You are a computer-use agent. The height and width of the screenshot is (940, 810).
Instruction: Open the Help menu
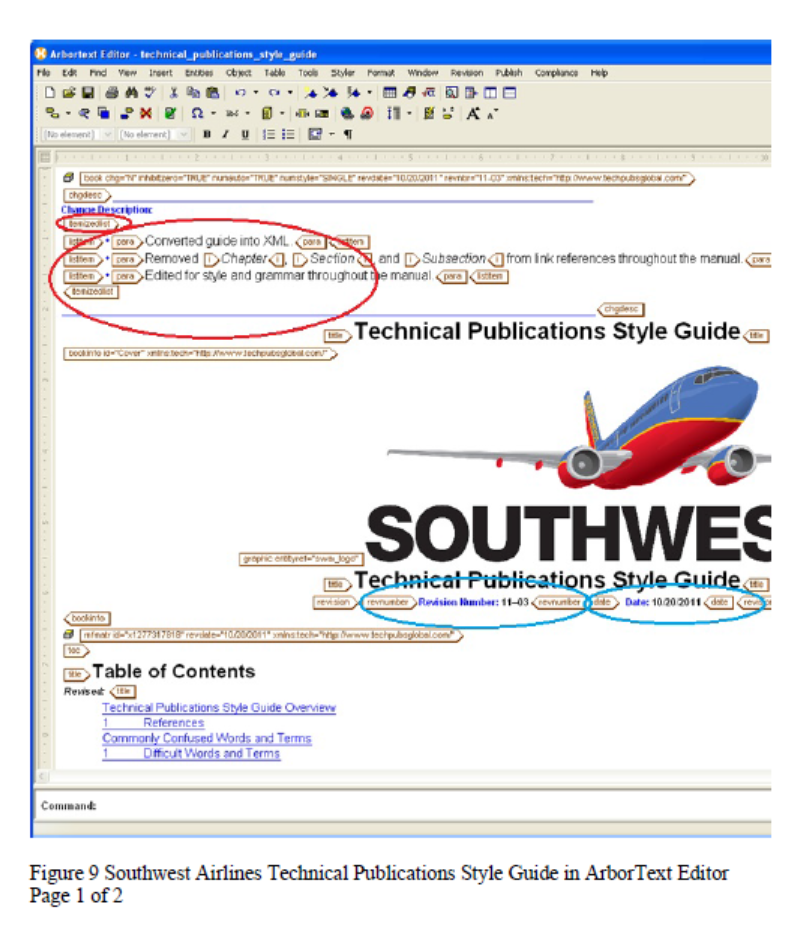pos(599,73)
